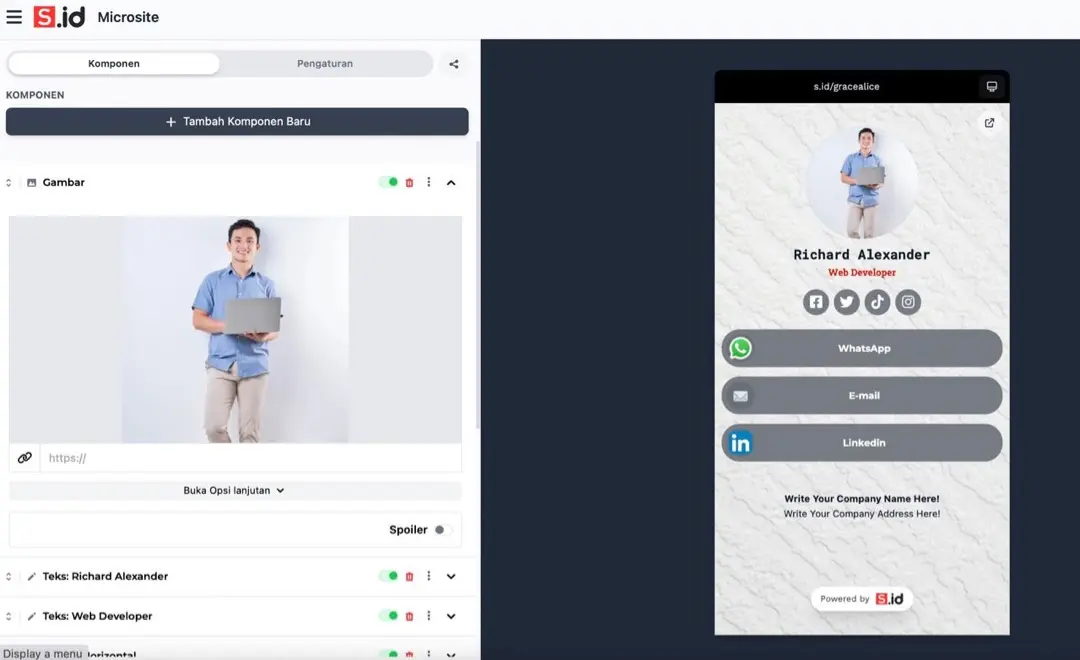
Task: Toggle visibility of Teks: Web Developer
Action: pos(389,616)
